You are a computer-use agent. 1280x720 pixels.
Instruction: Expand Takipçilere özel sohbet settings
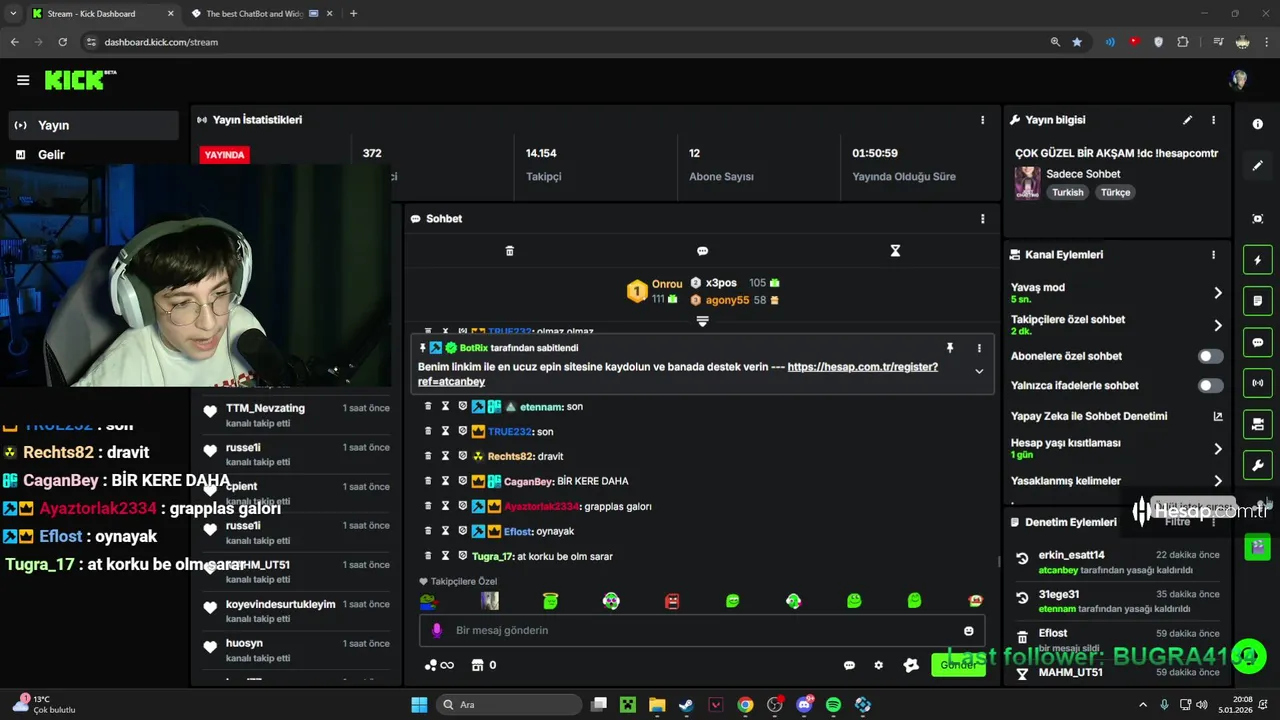pos(1217,325)
